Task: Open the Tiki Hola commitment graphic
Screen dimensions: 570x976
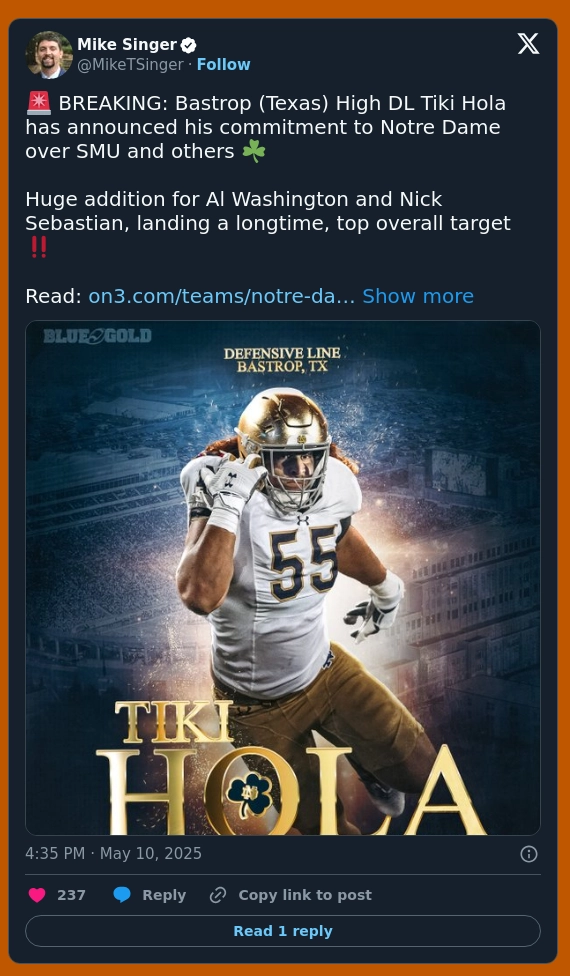Action: (x=283, y=578)
